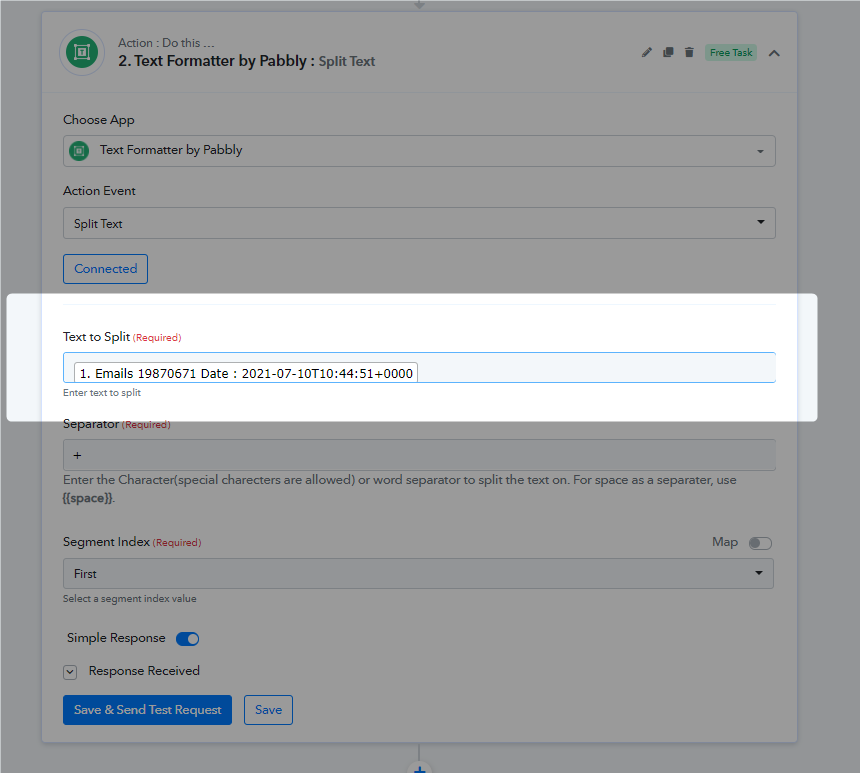Click the small app icon inside Choose App field
The height and width of the screenshot is (773, 860).
[79, 150]
